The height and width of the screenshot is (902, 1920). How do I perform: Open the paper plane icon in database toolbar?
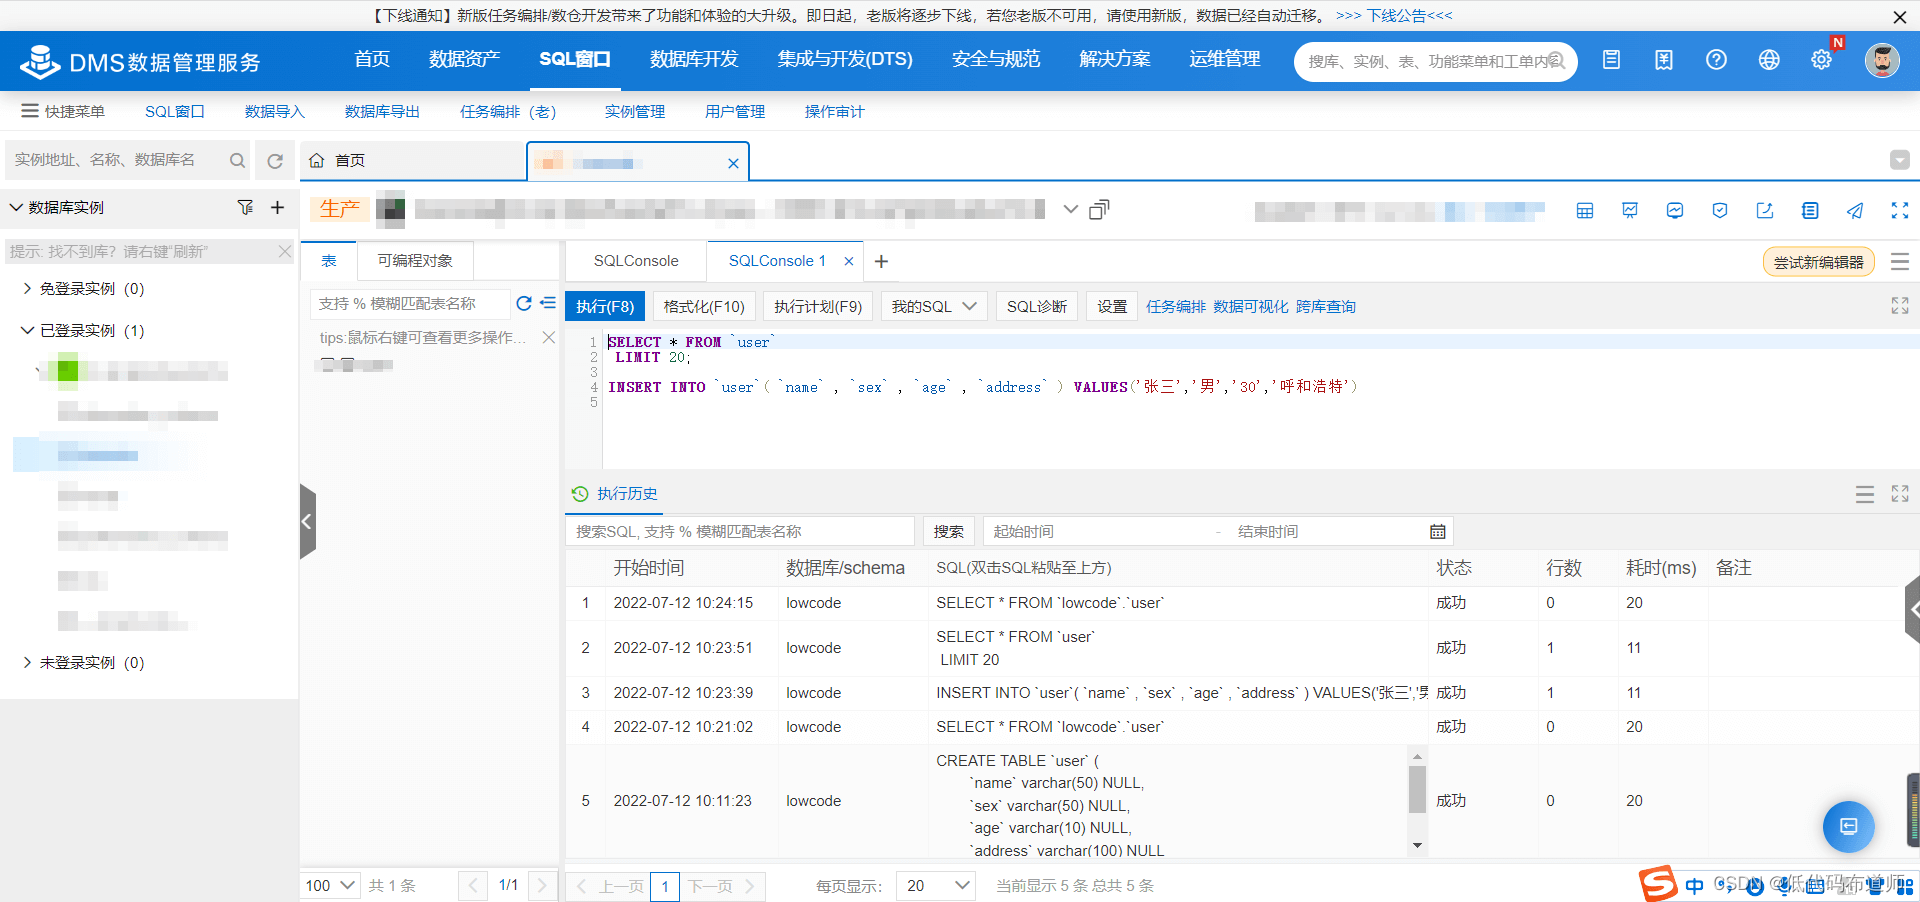click(x=1855, y=210)
